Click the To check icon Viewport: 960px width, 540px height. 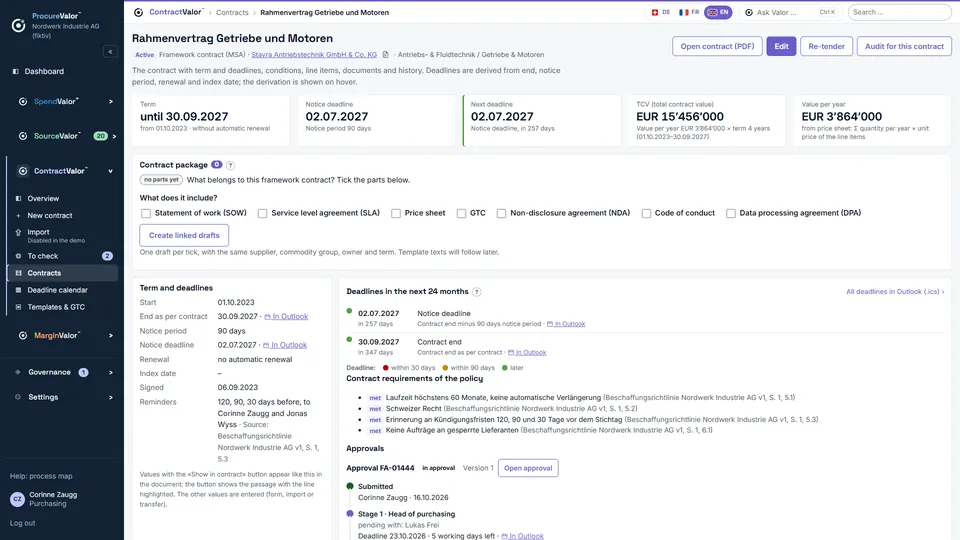pyautogui.click(x=18, y=256)
